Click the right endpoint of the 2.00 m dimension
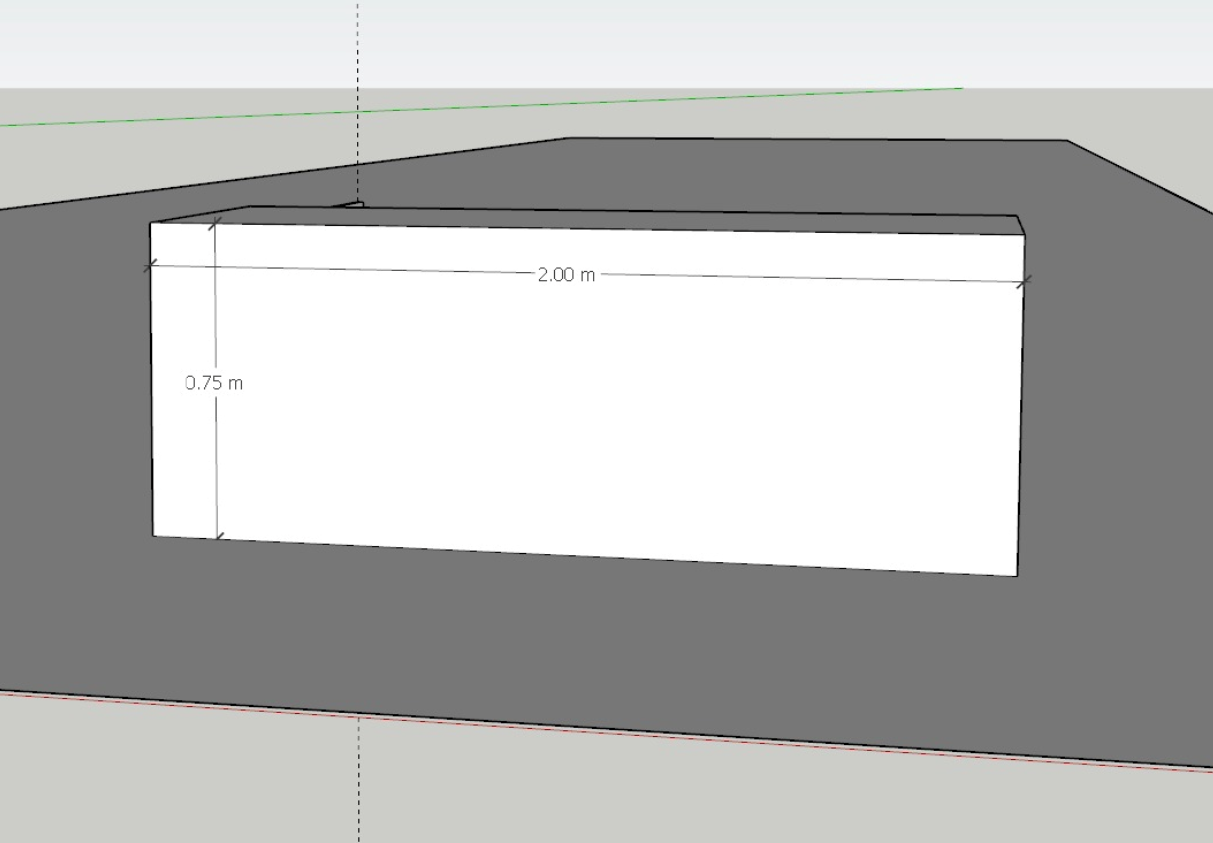 (x=1023, y=283)
